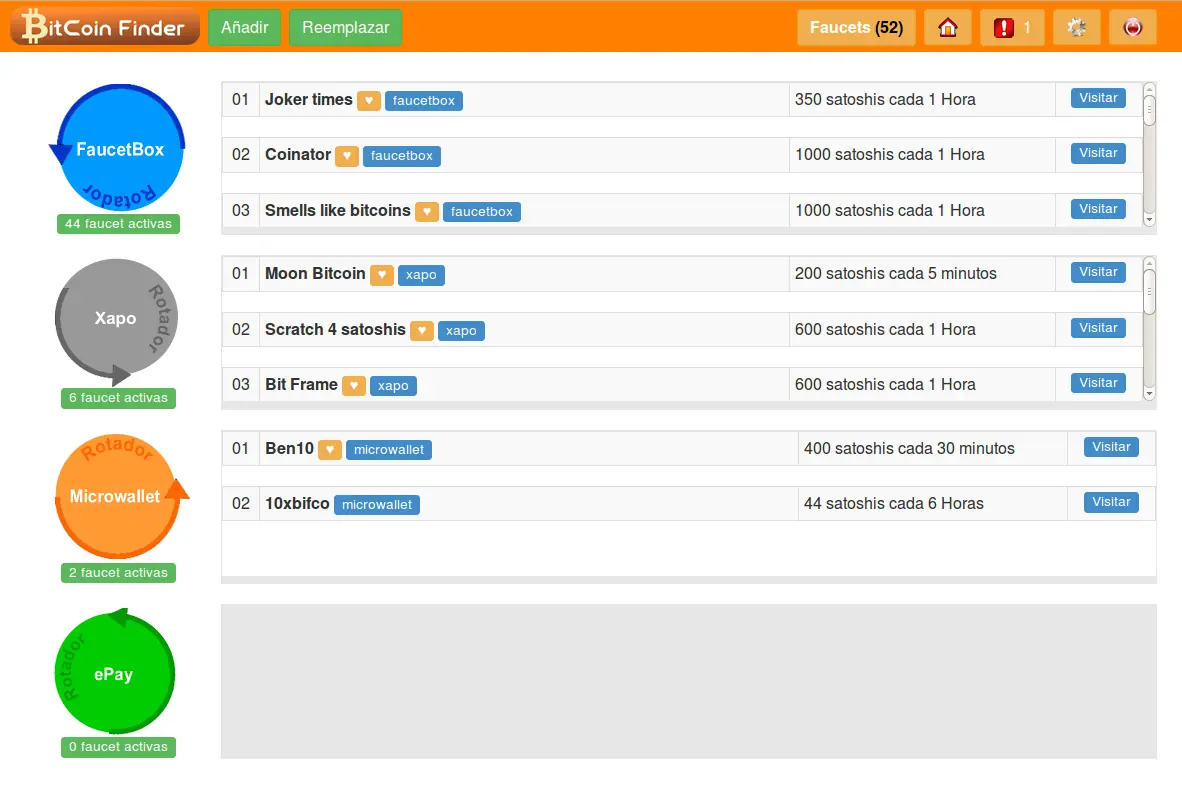Click faucetbox tag on Coinator

[x=402, y=156]
